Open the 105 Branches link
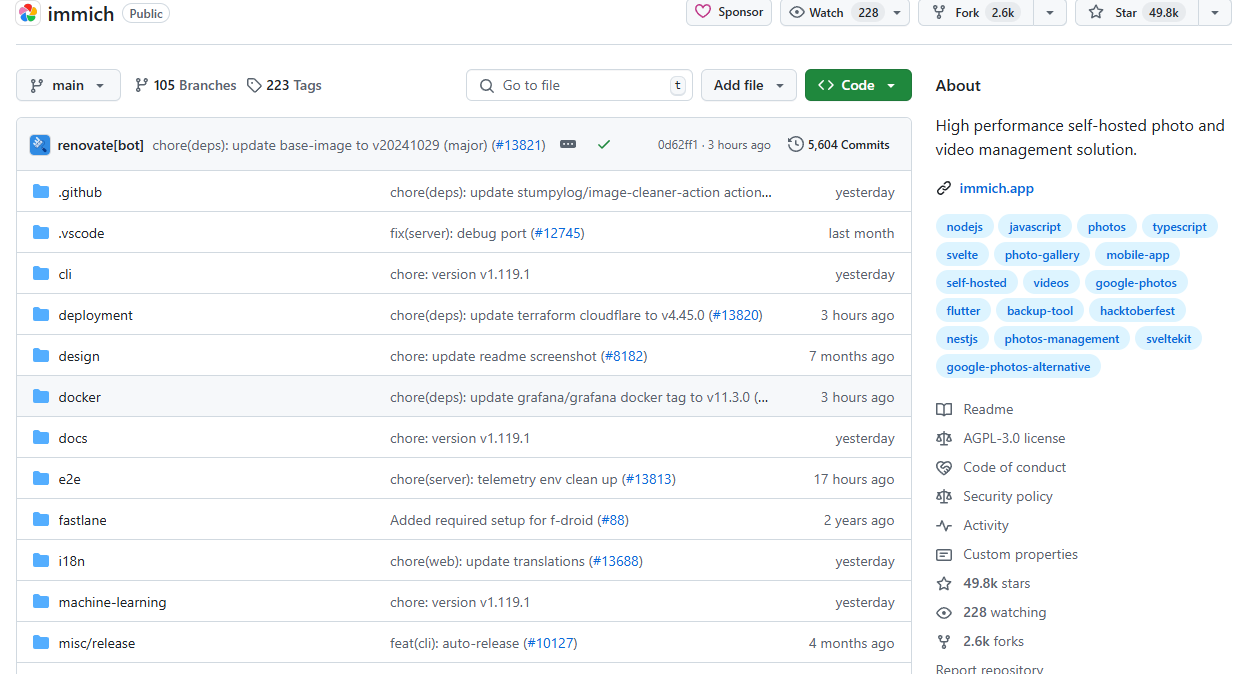The image size is (1238, 674). [x=186, y=86]
